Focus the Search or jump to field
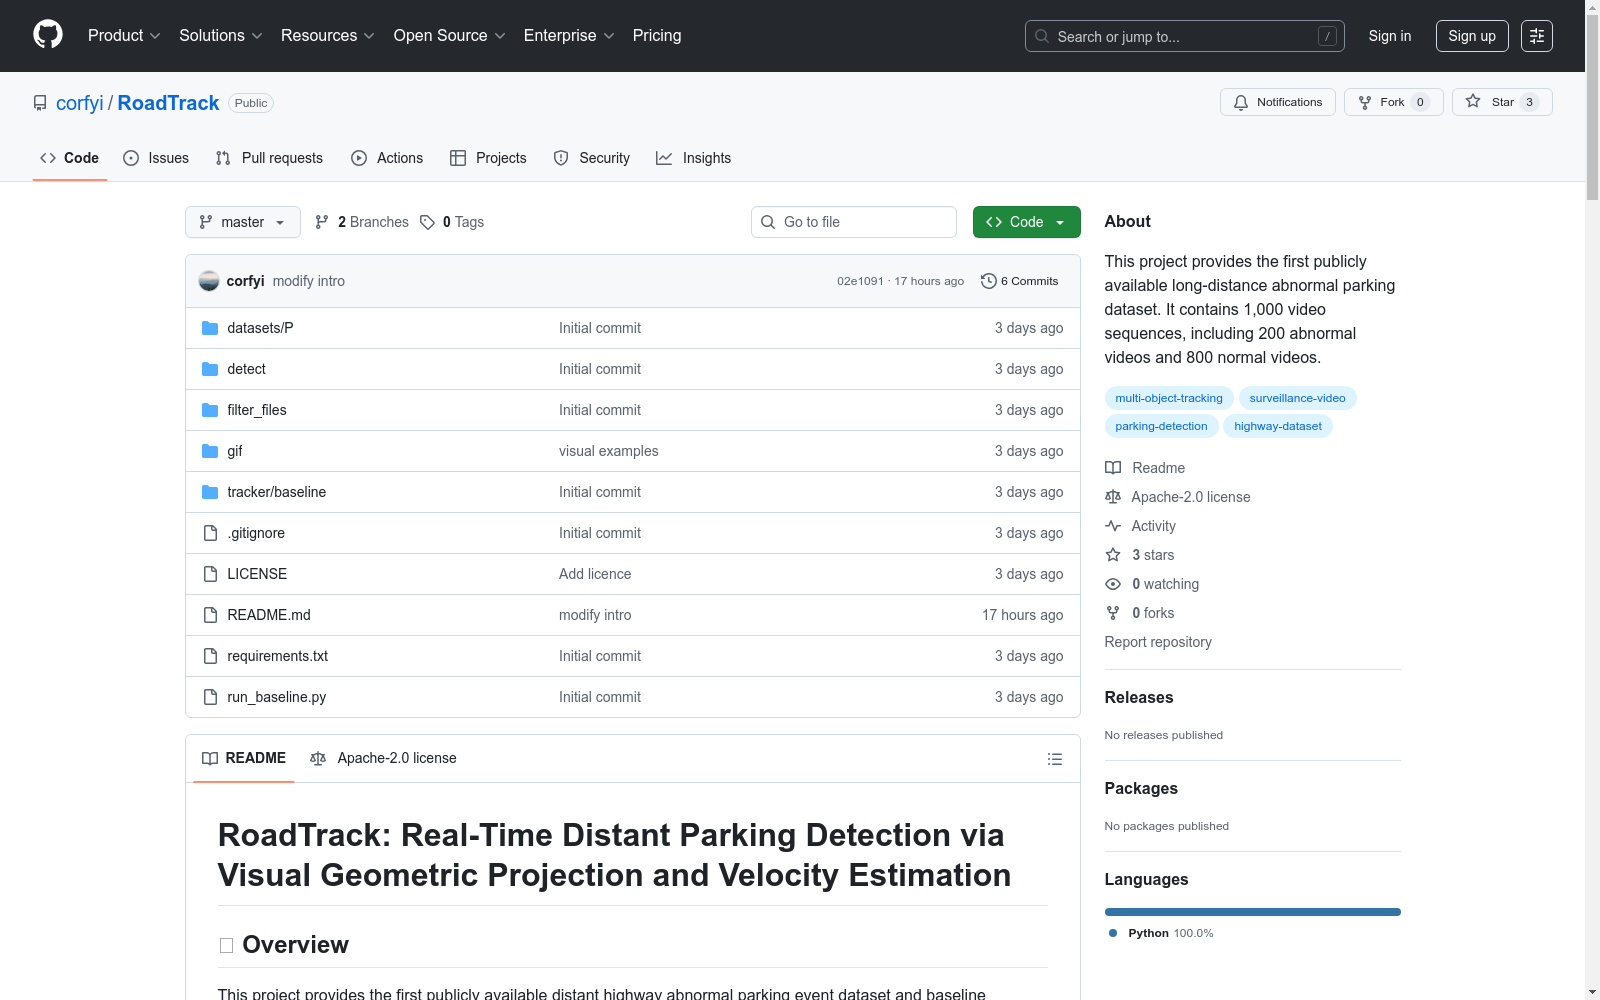The image size is (1600, 1000). (1185, 36)
